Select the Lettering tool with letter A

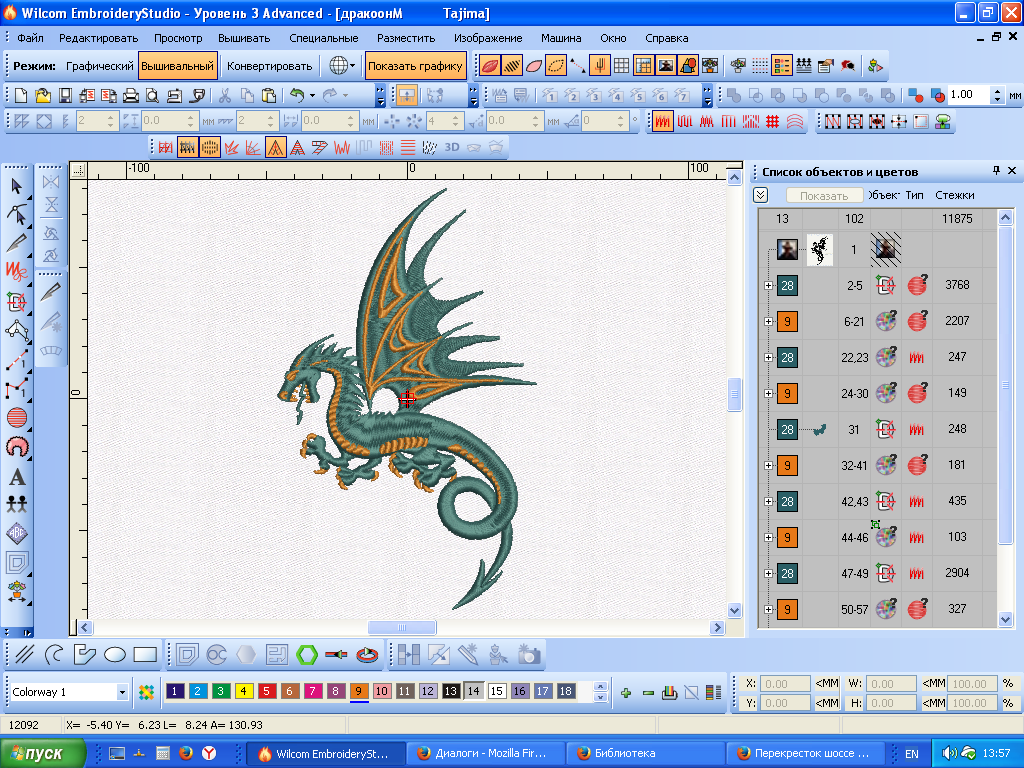click(x=16, y=477)
